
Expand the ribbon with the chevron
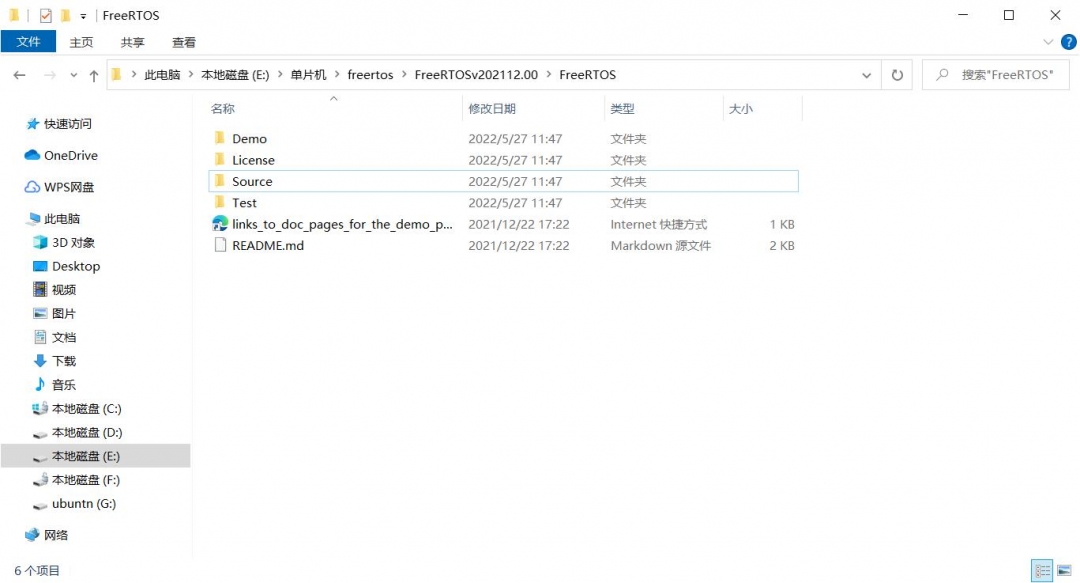pos(1048,42)
